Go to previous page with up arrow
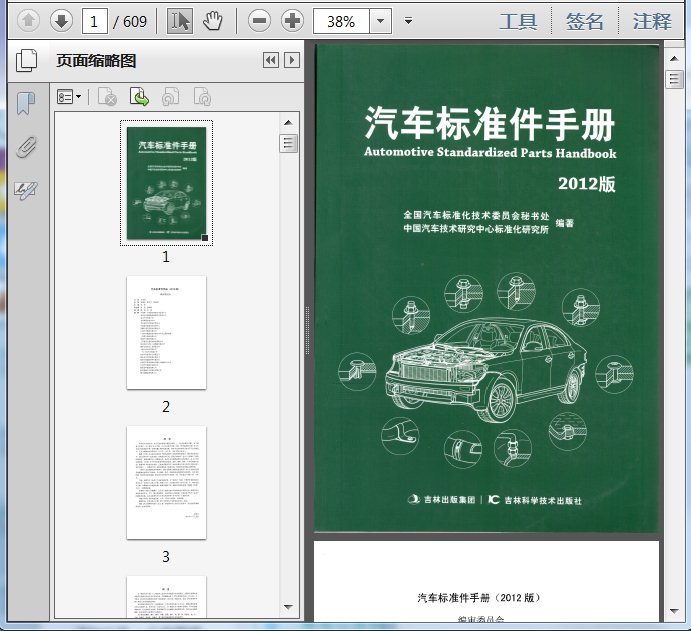 pos(29,21)
